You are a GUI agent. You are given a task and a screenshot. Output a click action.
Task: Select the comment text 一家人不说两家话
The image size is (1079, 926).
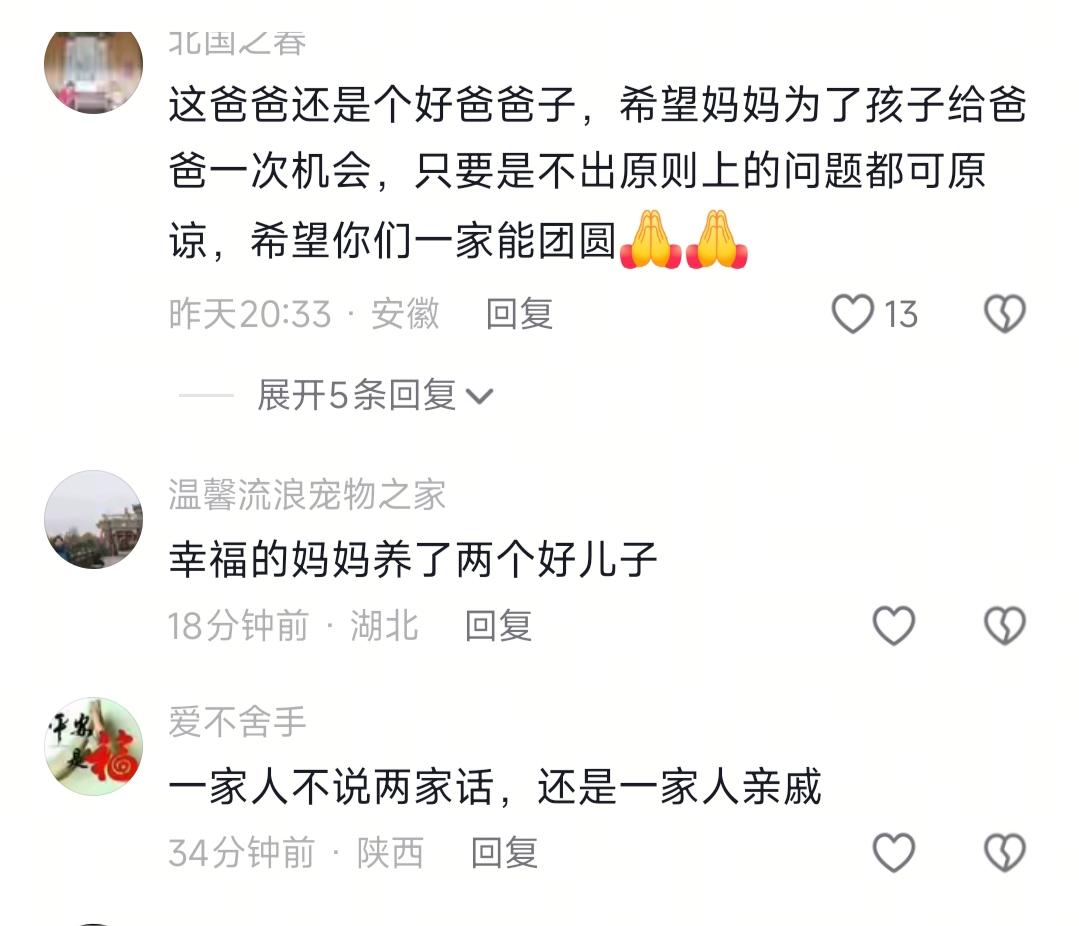[x=331, y=787]
